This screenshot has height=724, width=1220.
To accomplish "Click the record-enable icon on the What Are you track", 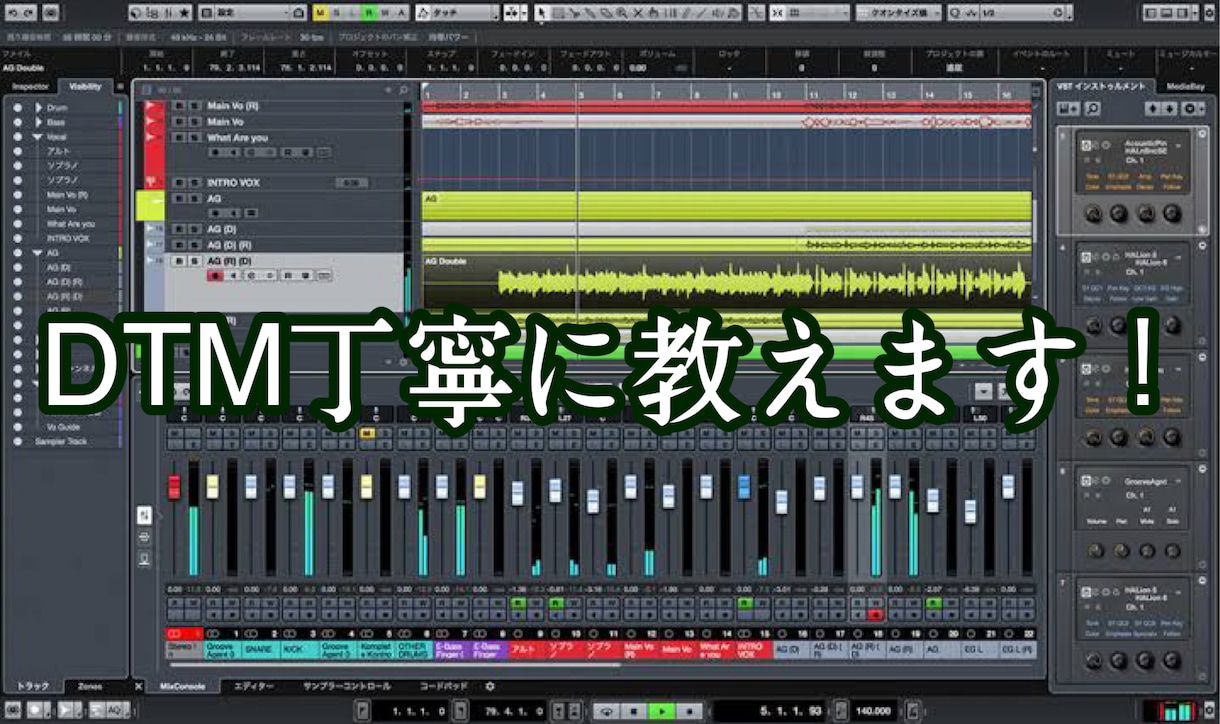I will (214, 153).
